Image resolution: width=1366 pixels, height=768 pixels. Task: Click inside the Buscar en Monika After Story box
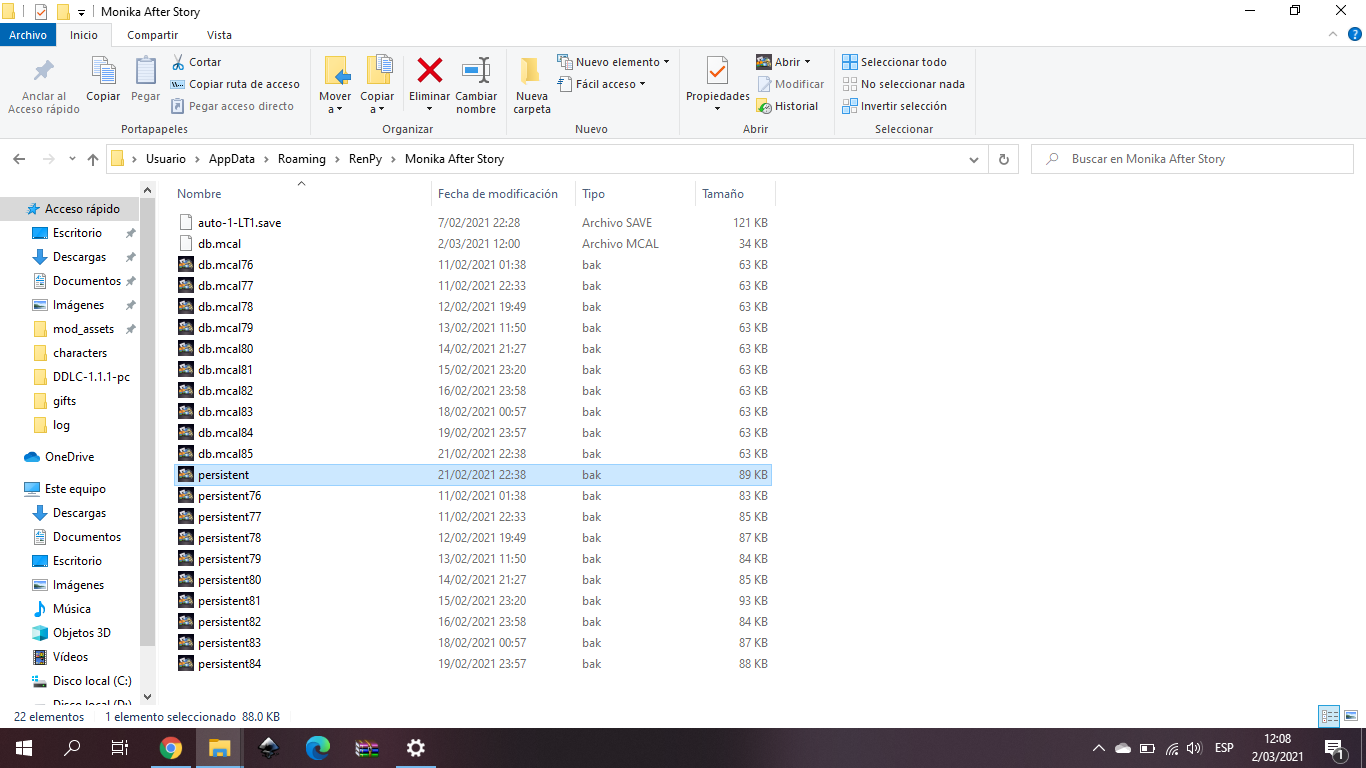(1190, 158)
